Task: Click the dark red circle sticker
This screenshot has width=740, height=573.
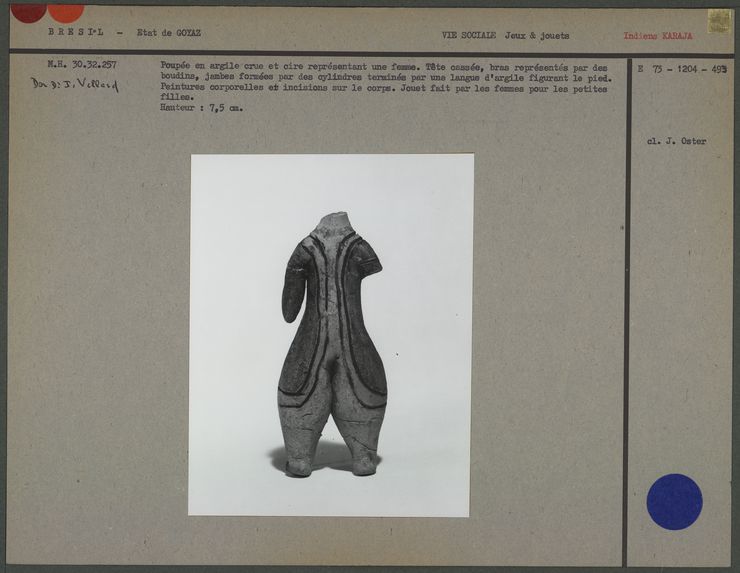Action: pyautogui.click(x=27, y=11)
